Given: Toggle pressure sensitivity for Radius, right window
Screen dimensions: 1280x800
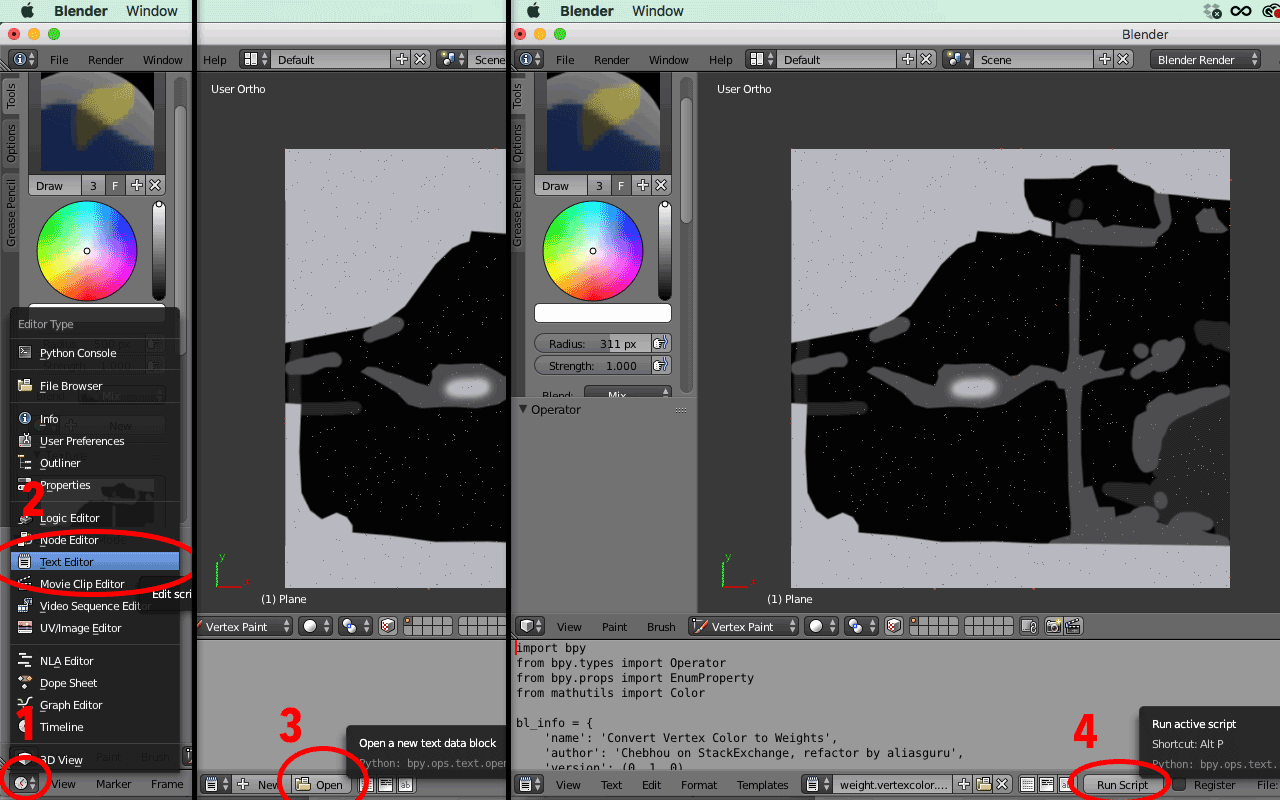Looking at the screenshot, I should click(x=660, y=343).
